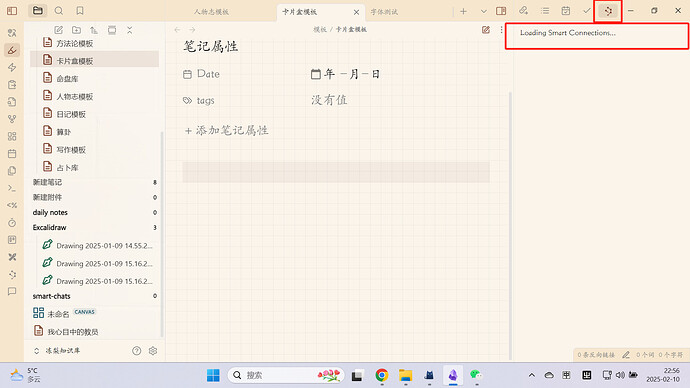Select Smart Connections tab icon in right sidebar
690x388 pixels.
pos(608,11)
